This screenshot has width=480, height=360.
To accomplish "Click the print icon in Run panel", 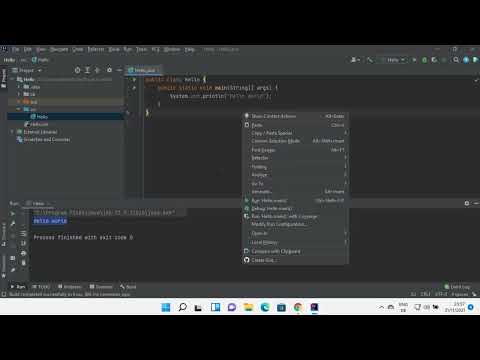I will coord(23,253).
